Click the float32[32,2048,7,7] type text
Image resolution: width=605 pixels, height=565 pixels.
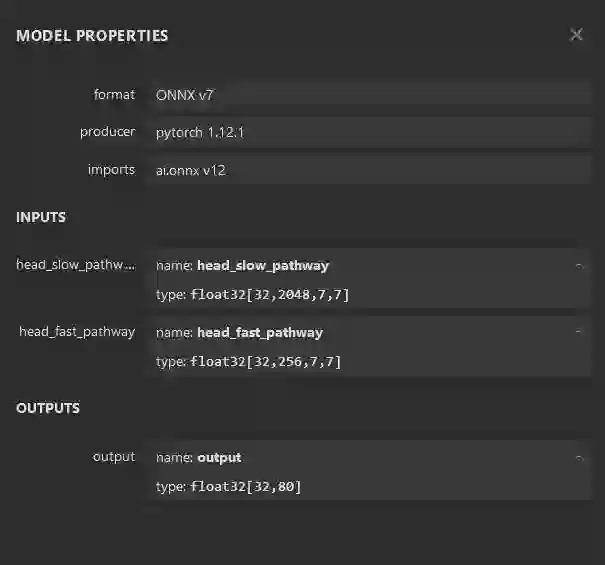point(270,295)
